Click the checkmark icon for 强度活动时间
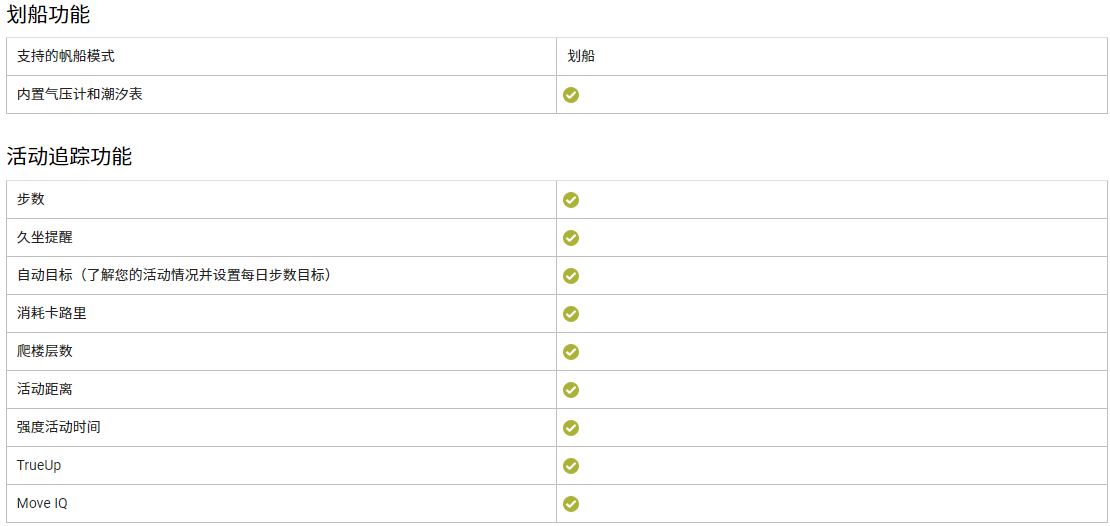Viewport: 1110px width, 526px height. pyautogui.click(x=571, y=428)
